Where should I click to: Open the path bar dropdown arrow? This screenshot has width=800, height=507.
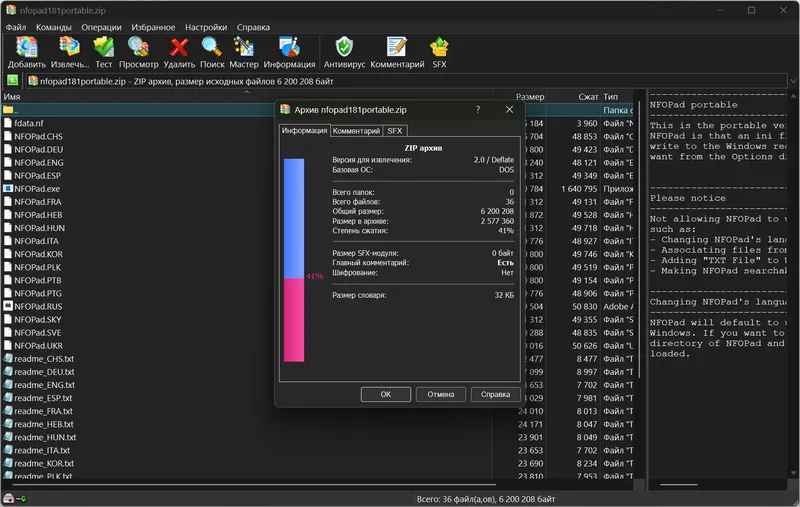(x=793, y=81)
